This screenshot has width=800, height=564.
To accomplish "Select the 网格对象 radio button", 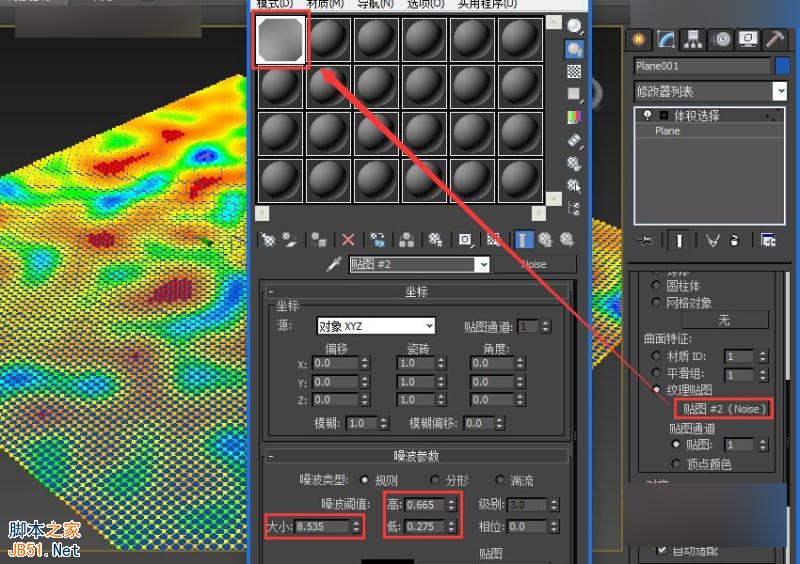I will tap(657, 302).
